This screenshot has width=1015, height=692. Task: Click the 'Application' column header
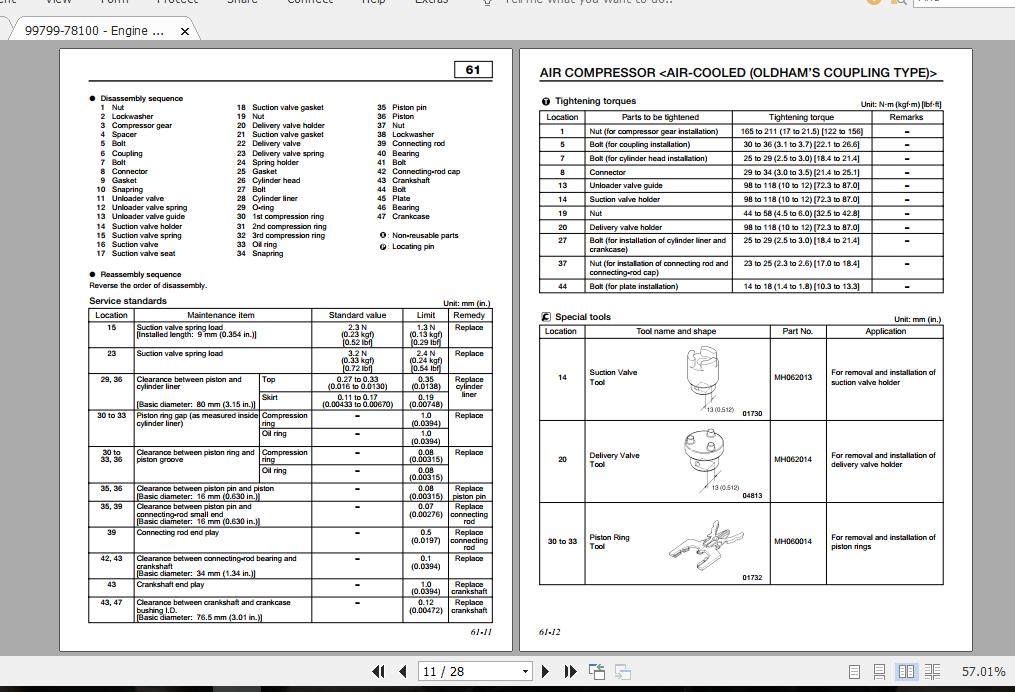click(886, 331)
